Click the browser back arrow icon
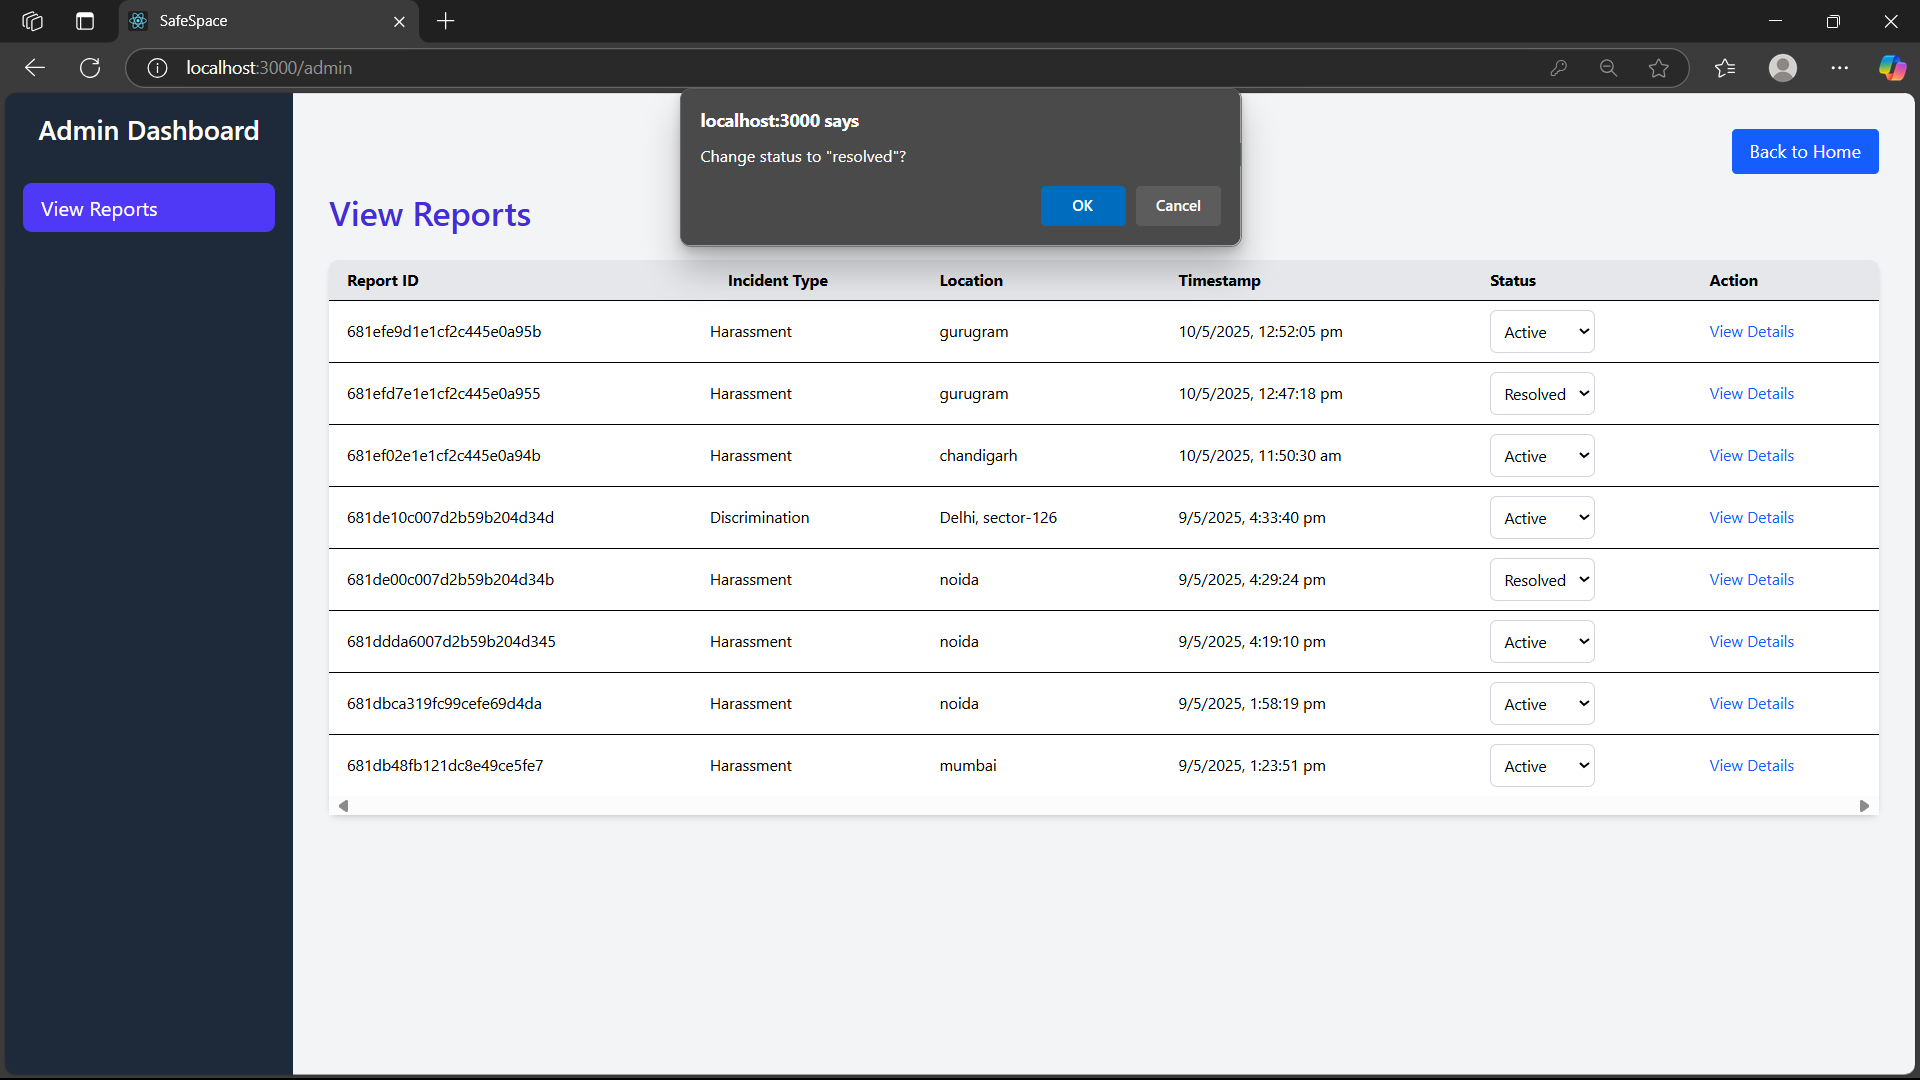Screen dimensions: 1920x1080 point(35,68)
